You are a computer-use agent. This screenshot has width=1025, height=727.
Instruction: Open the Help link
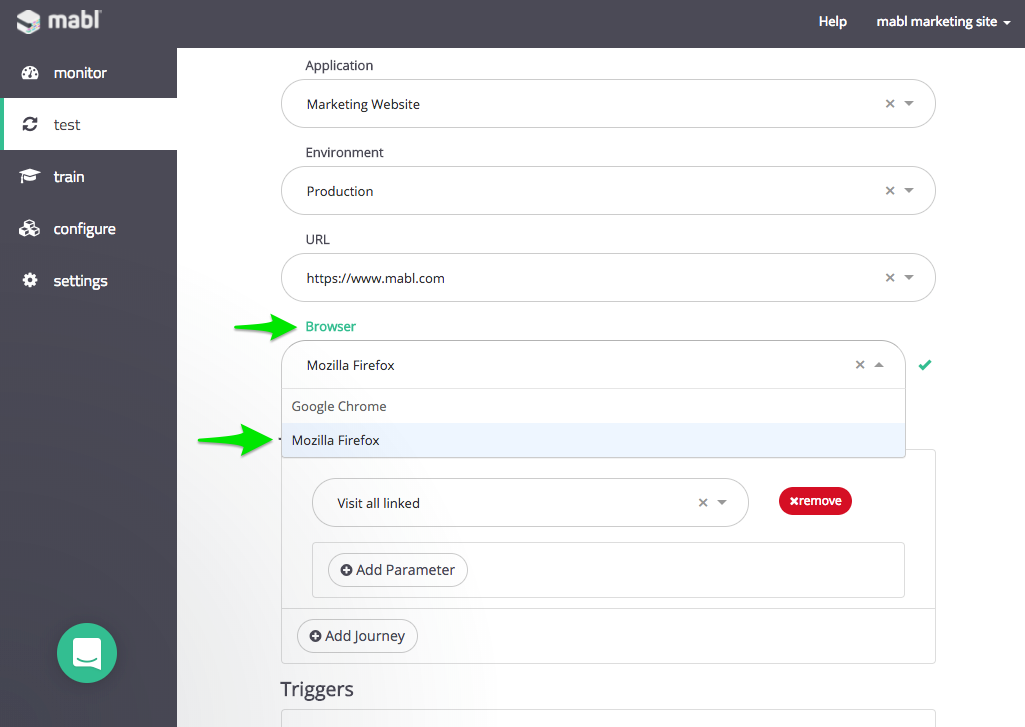832,22
